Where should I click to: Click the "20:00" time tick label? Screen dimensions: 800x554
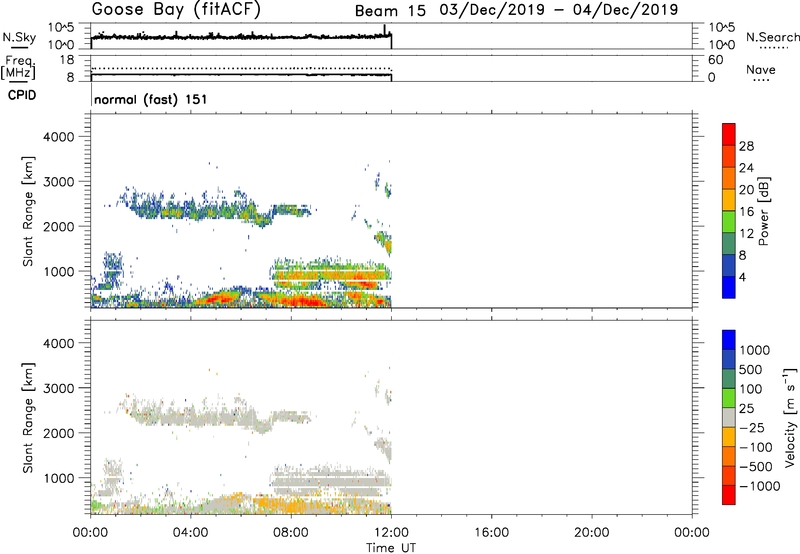pyautogui.click(x=592, y=533)
